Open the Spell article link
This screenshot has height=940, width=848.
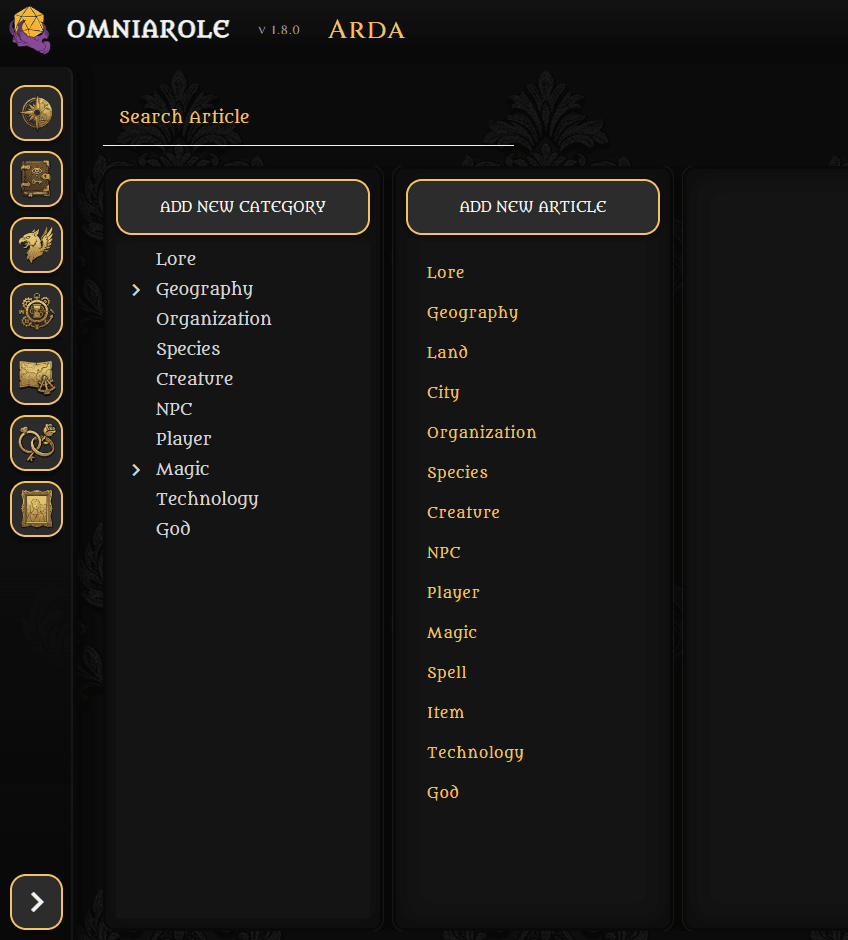(446, 673)
